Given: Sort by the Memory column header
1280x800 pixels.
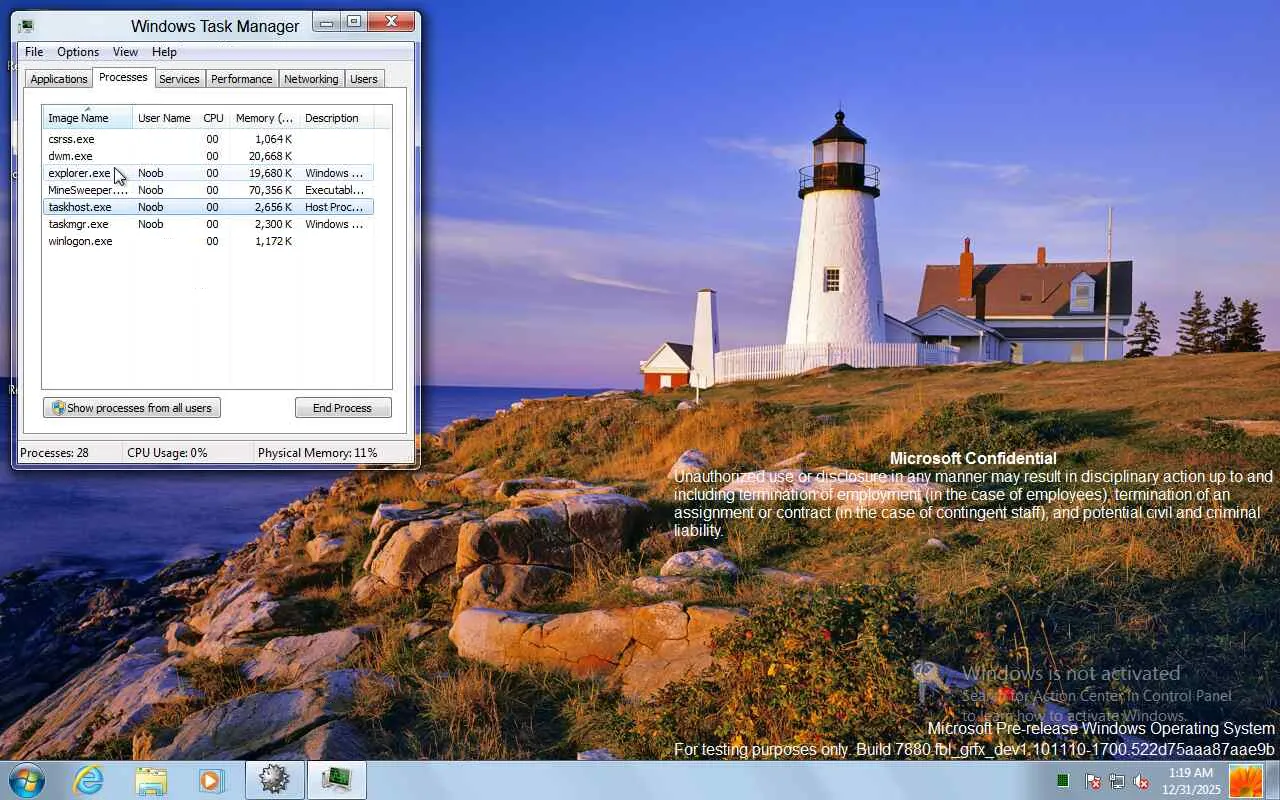Looking at the screenshot, I should (x=264, y=118).
